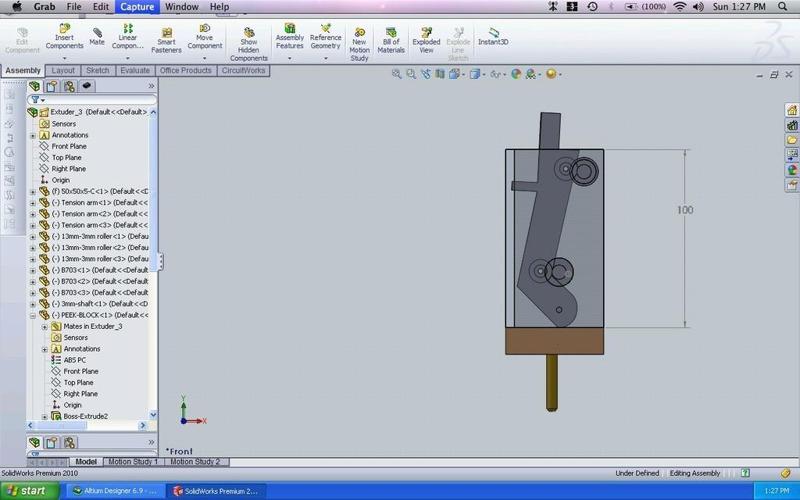Open the Motion Study 1 tab
This screenshot has height=500, width=800.
pyautogui.click(x=134, y=462)
